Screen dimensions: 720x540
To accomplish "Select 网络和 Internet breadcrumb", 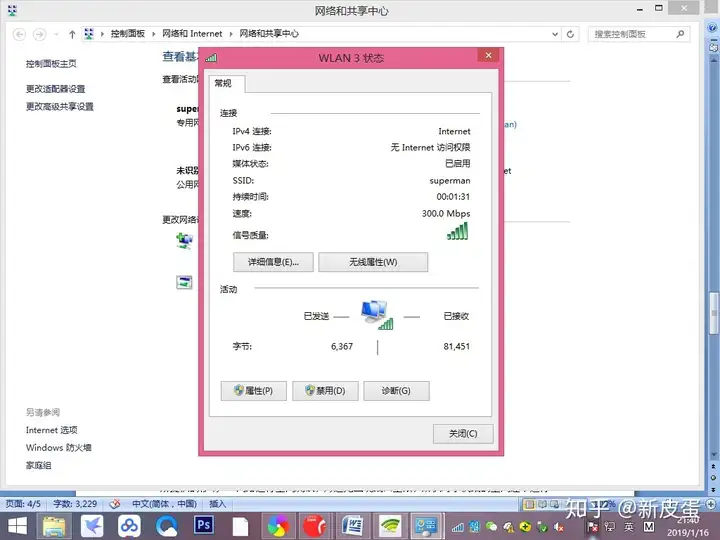I will (x=192, y=34).
